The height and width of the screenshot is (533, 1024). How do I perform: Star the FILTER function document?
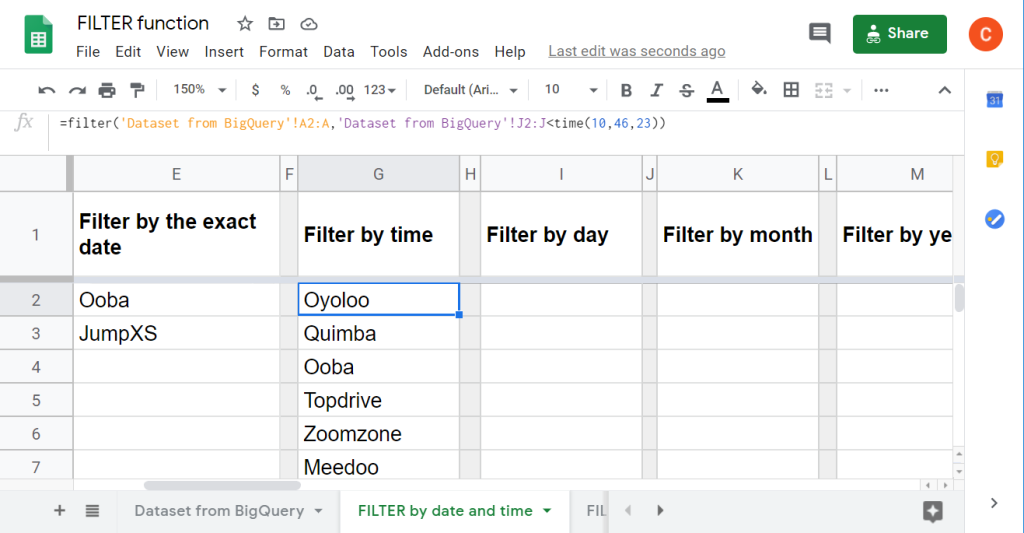[245, 24]
